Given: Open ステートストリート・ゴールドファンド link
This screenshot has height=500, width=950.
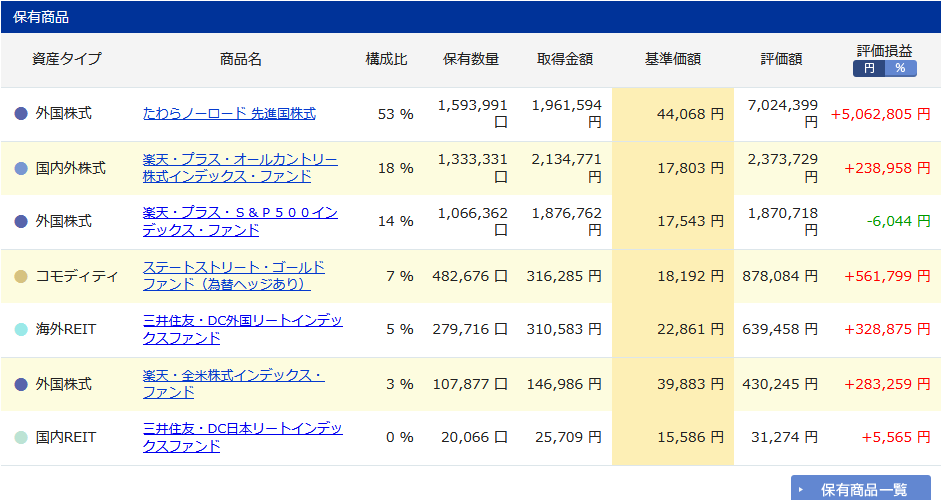Looking at the screenshot, I should (x=234, y=276).
